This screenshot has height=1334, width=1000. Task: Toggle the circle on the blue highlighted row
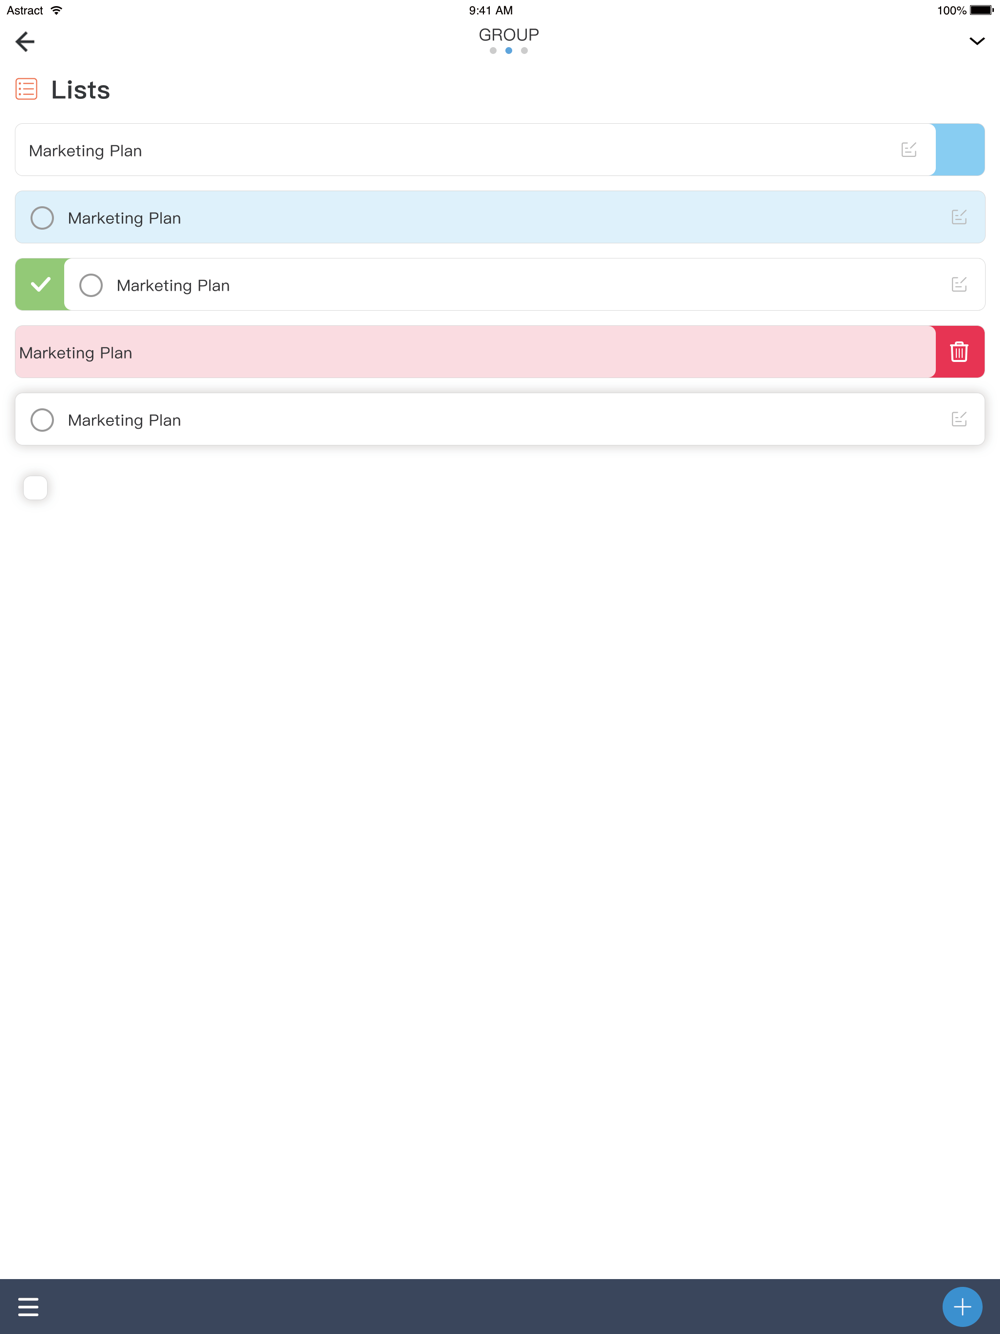pos(42,218)
